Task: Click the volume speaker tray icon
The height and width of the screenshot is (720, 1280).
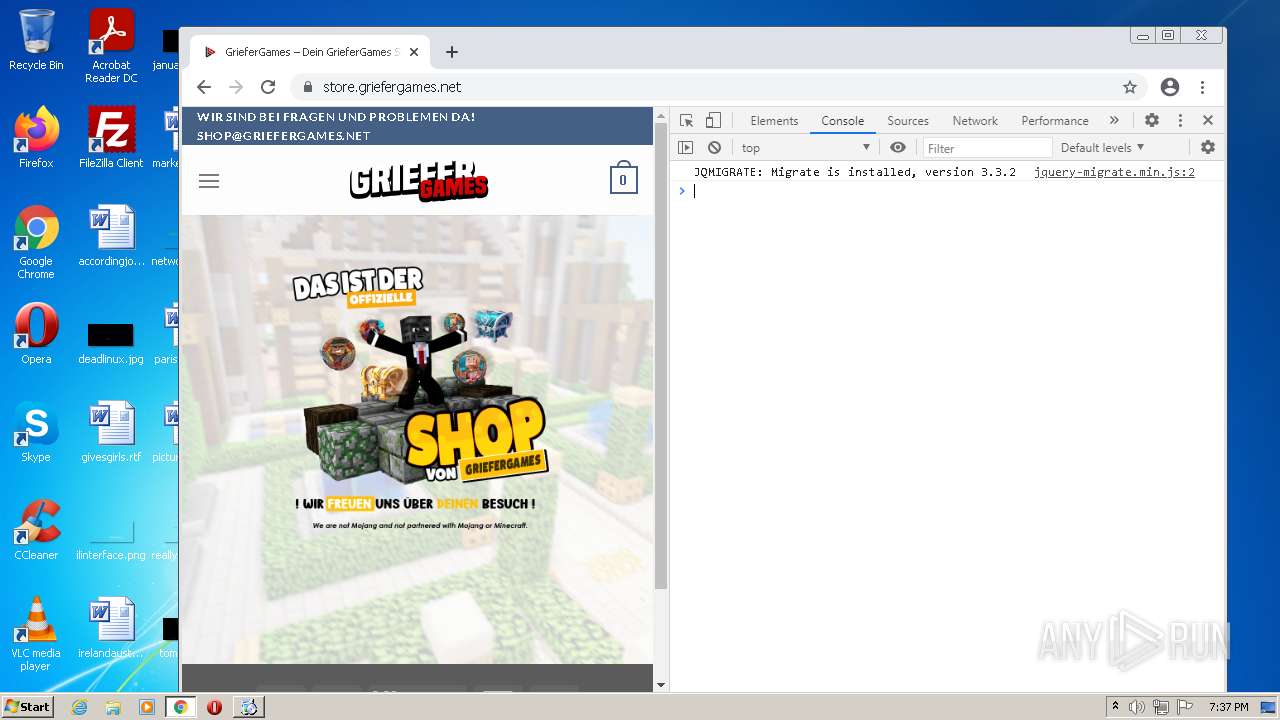Action: [x=1137, y=707]
